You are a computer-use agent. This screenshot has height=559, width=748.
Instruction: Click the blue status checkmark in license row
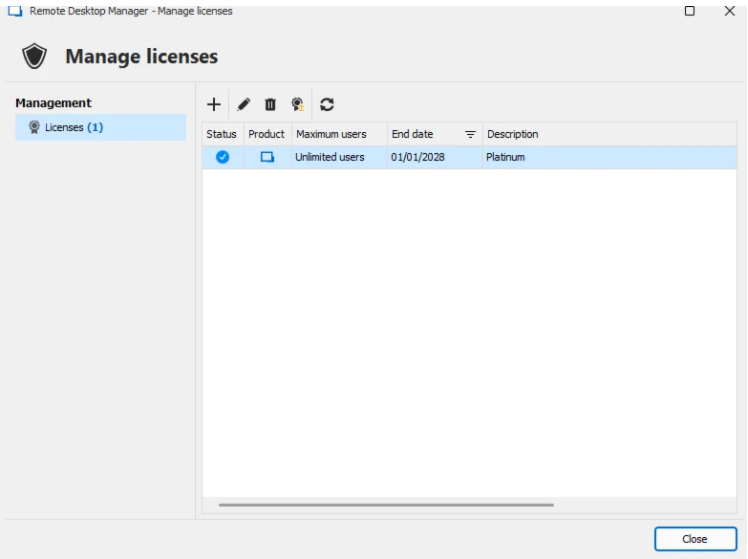tap(222, 157)
